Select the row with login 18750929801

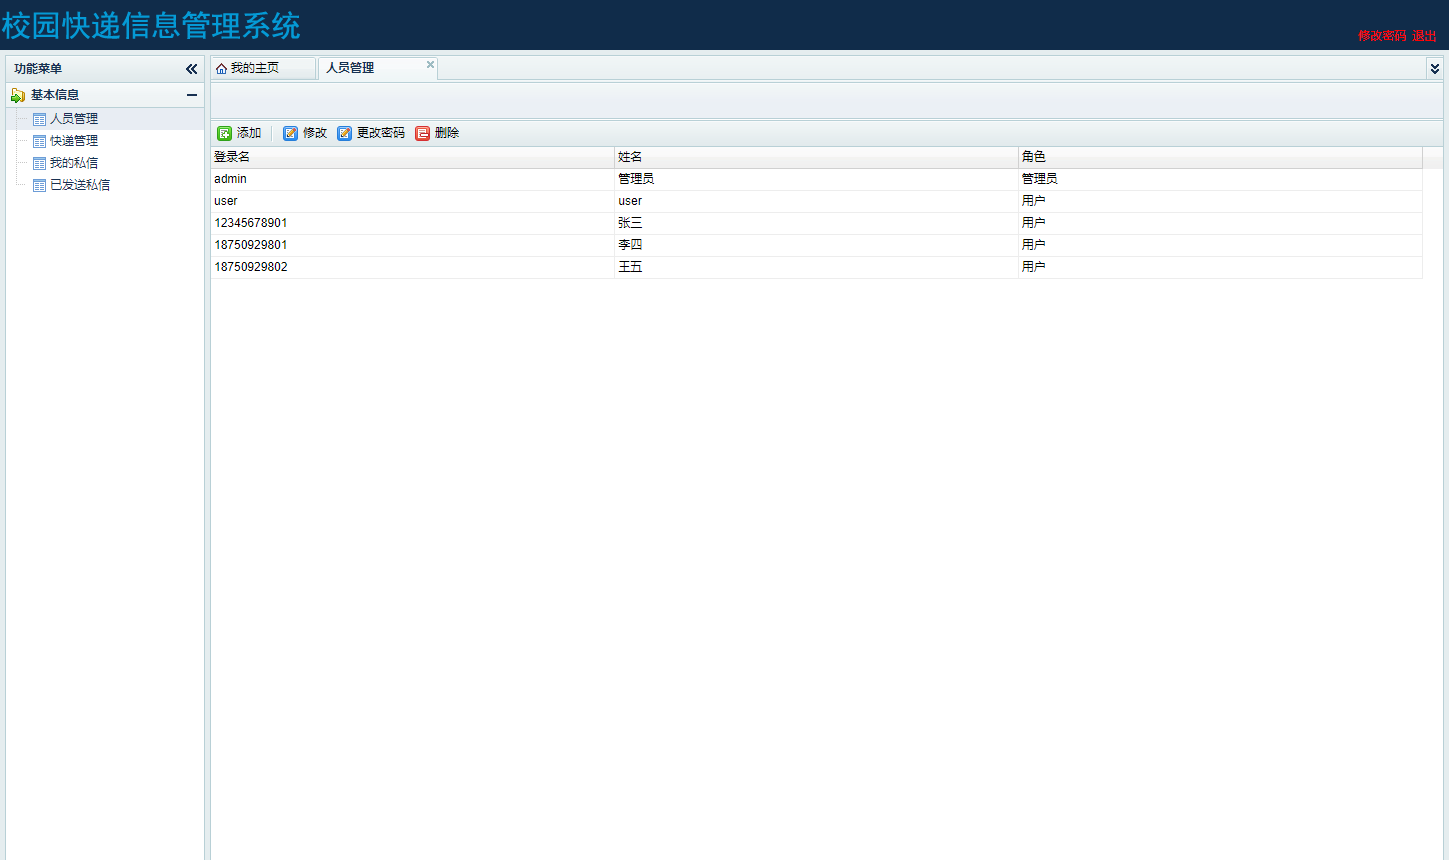tap(816, 245)
